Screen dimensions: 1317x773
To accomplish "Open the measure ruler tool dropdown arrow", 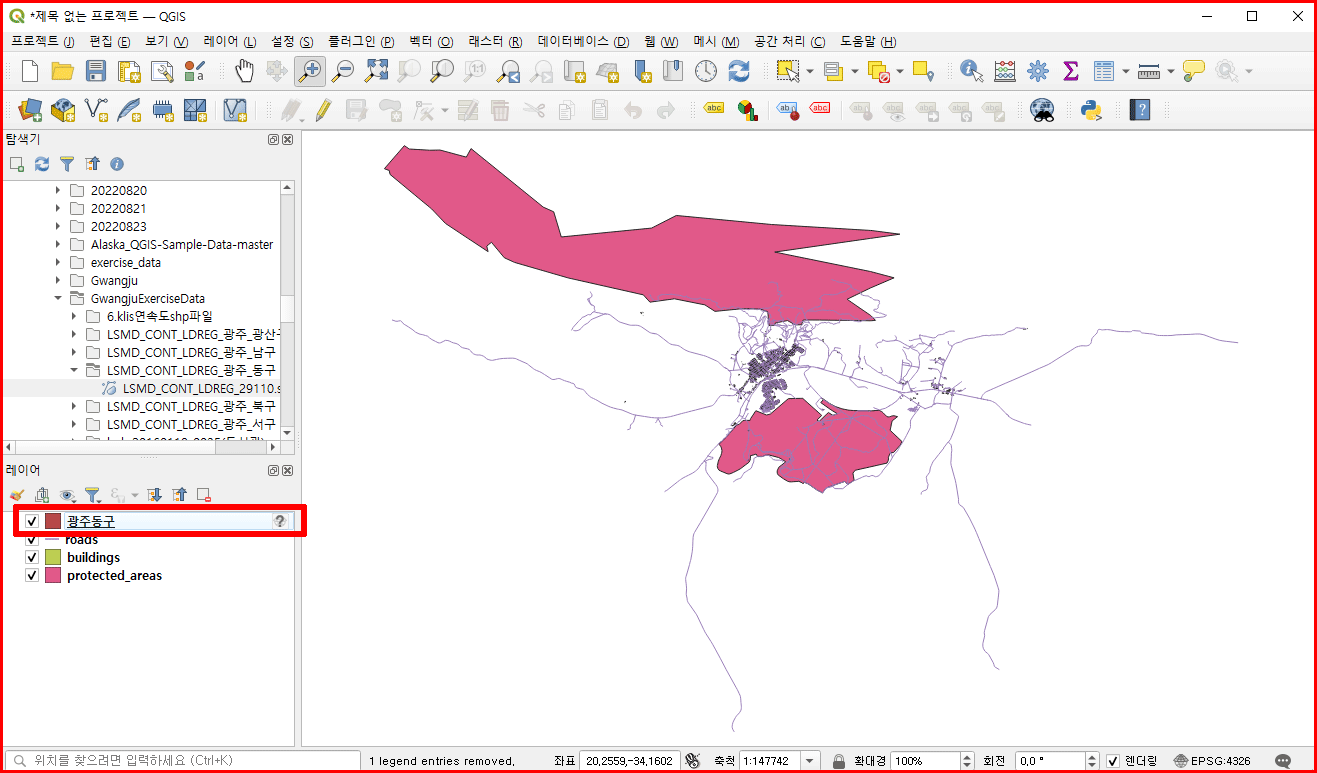I will point(1169,71).
